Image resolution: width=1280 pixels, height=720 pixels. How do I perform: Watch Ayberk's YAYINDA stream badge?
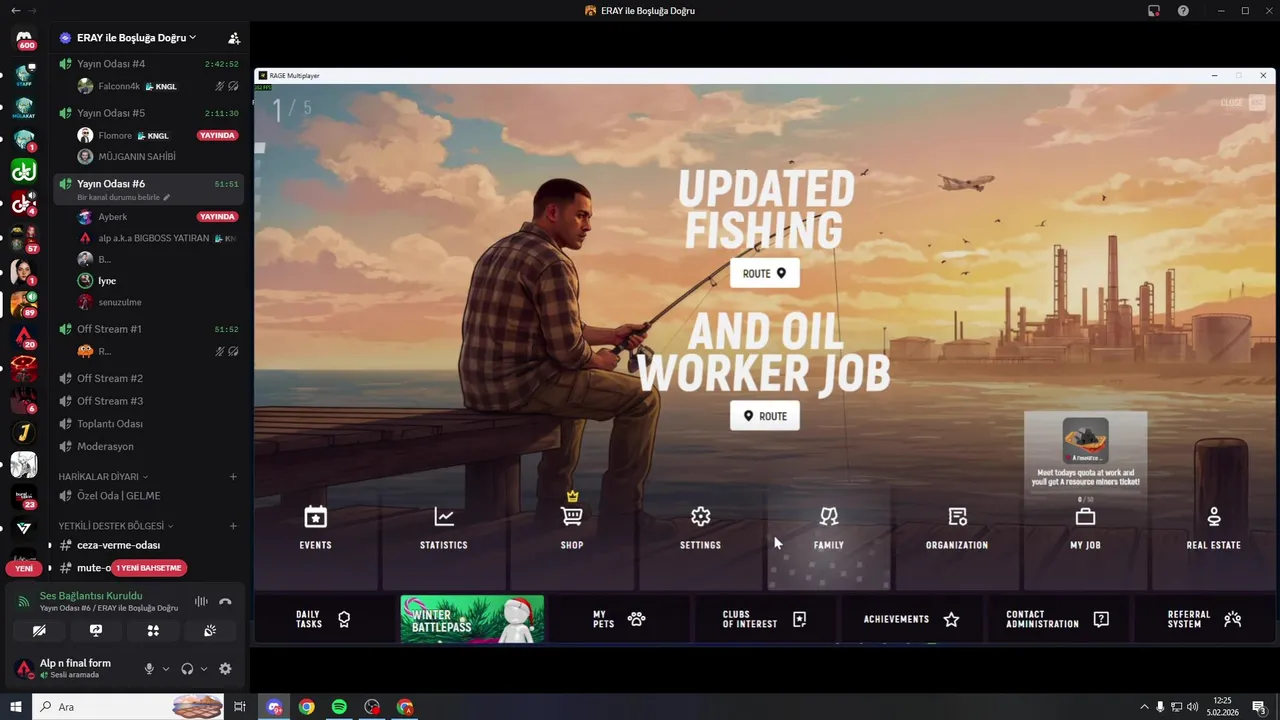[x=217, y=216]
